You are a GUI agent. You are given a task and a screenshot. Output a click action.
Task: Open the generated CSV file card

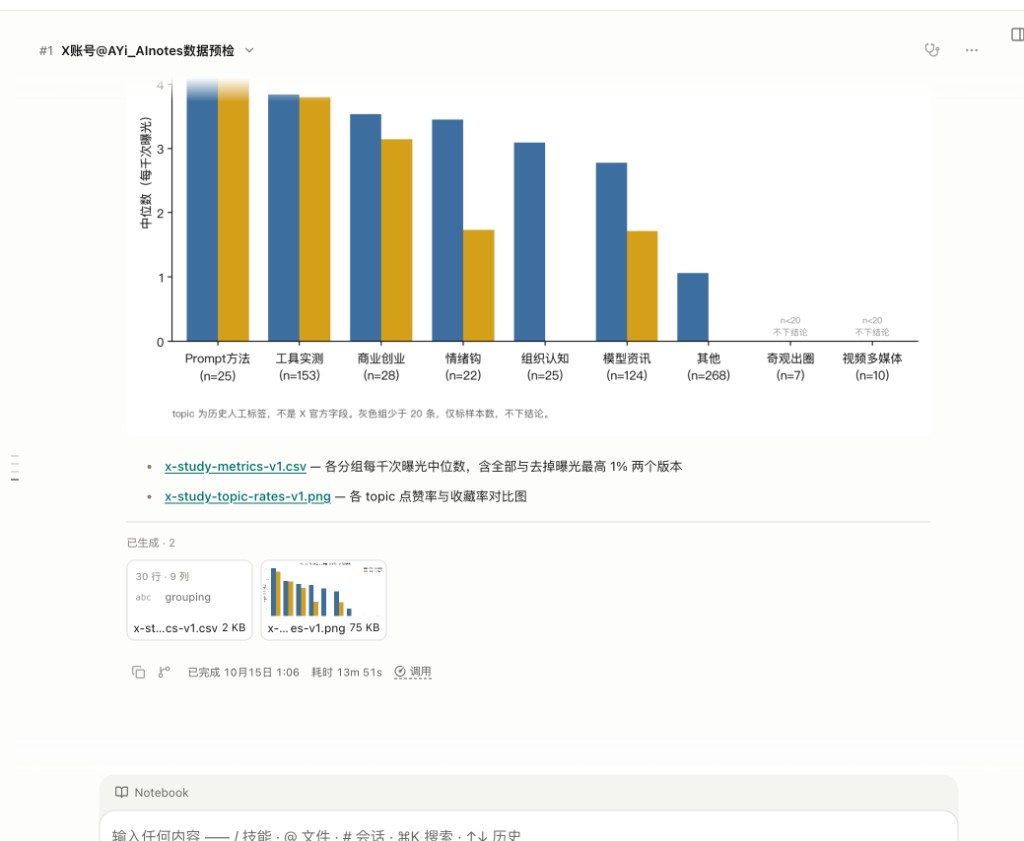tap(189, 600)
